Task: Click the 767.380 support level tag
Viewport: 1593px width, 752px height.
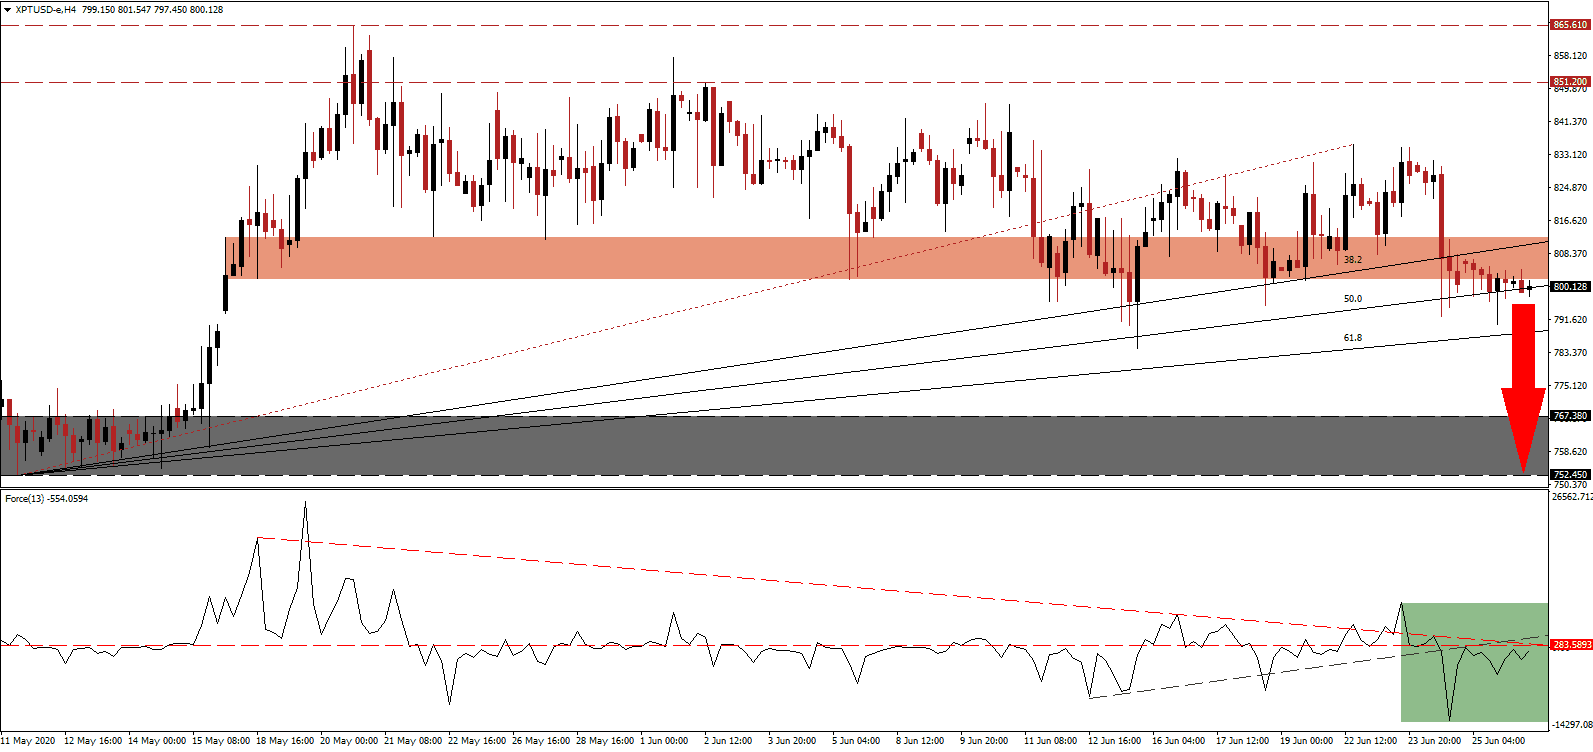Action: point(1569,416)
